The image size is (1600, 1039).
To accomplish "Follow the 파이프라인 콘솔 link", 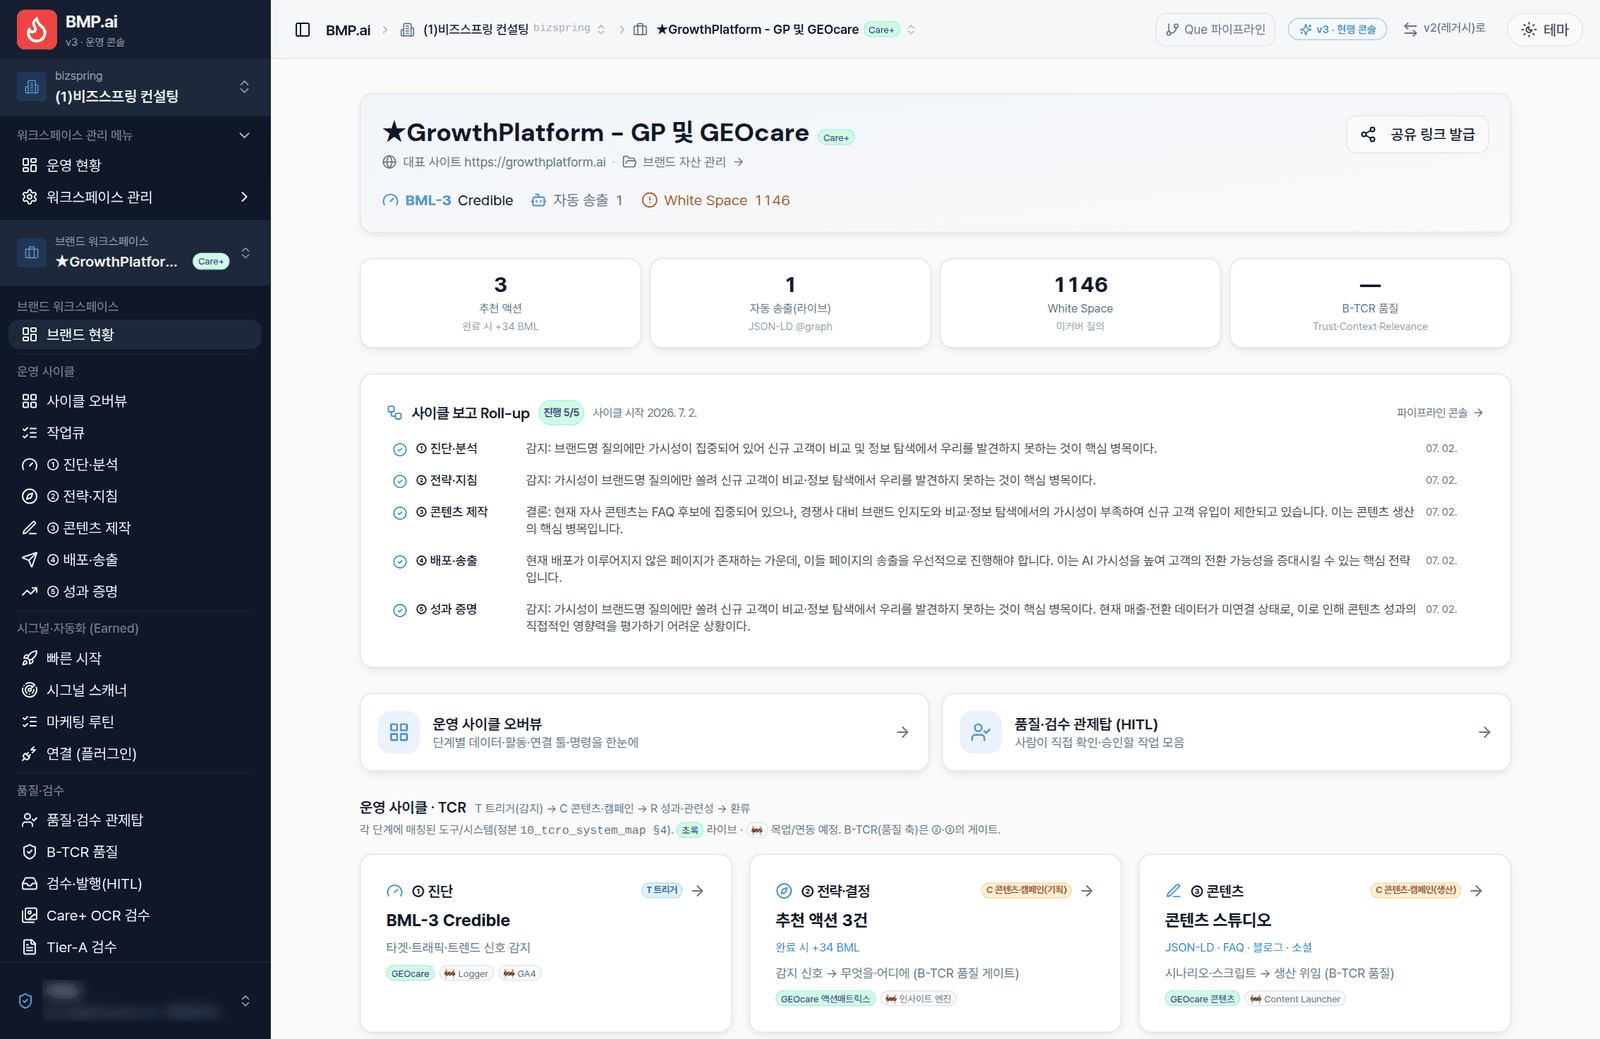I will 1440,413.
